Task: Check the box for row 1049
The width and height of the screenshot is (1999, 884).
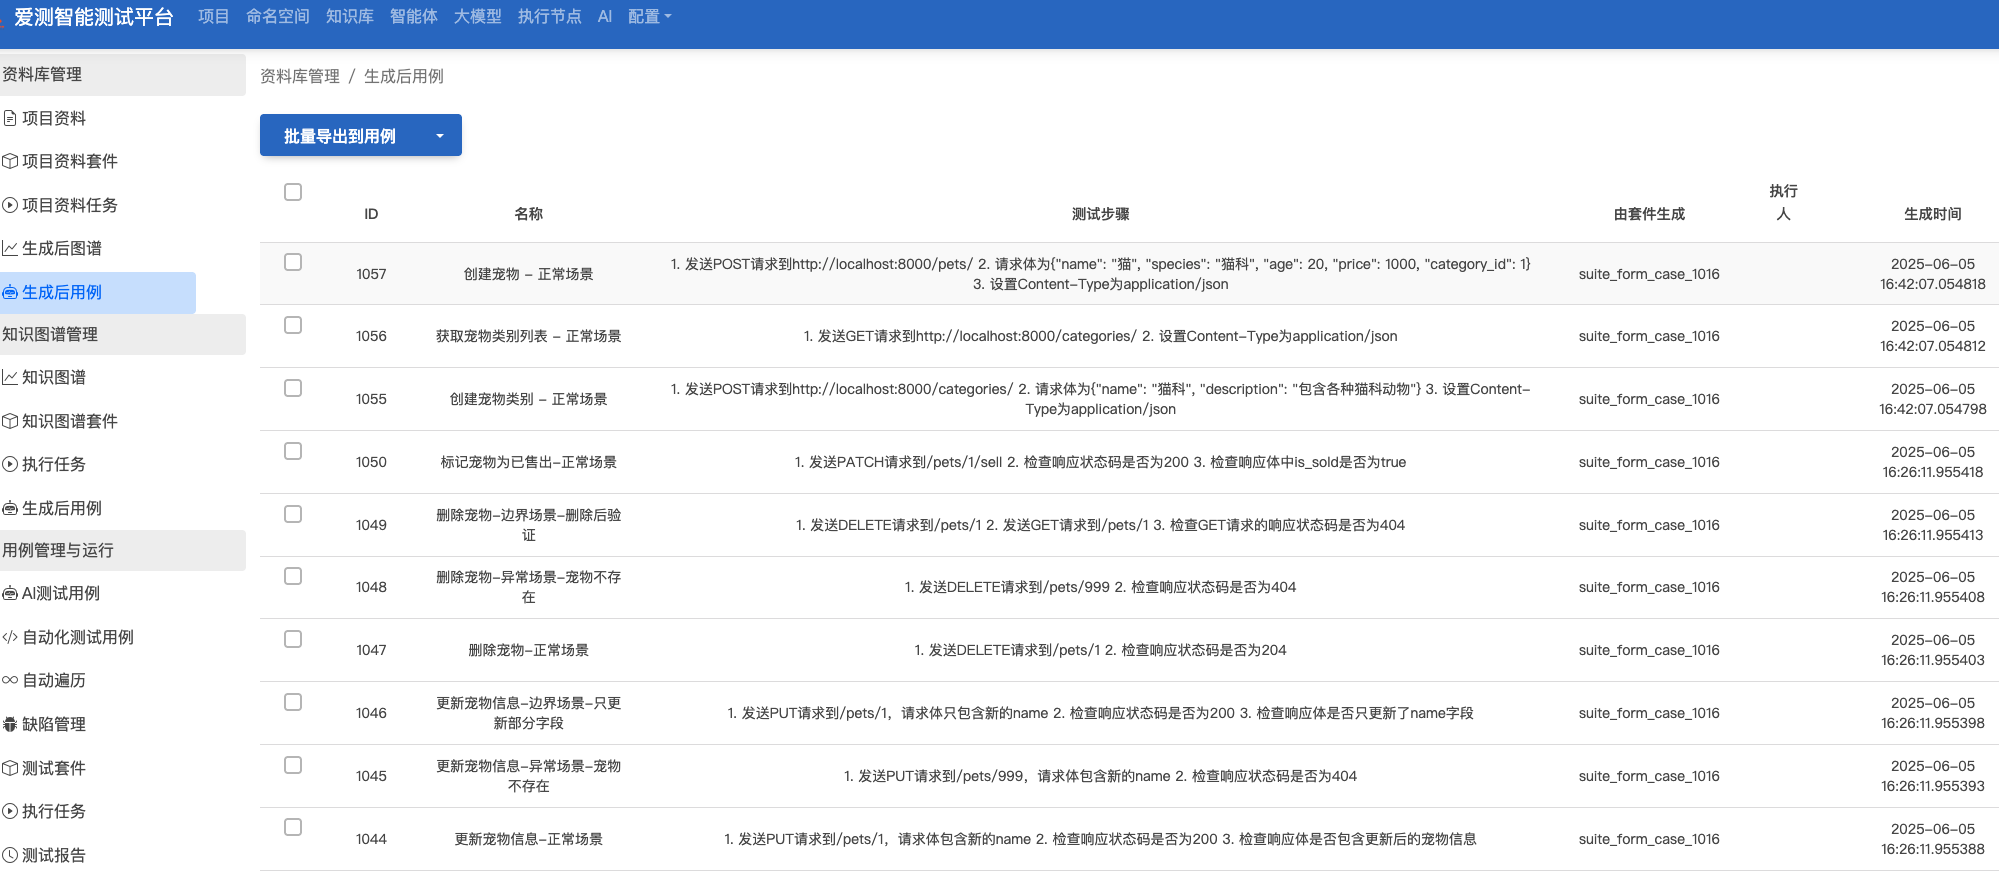Action: pyautogui.click(x=293, y=514)
